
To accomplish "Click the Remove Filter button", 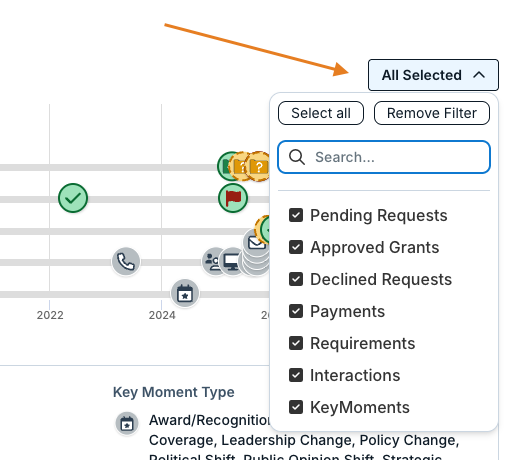I will [432, 113].
